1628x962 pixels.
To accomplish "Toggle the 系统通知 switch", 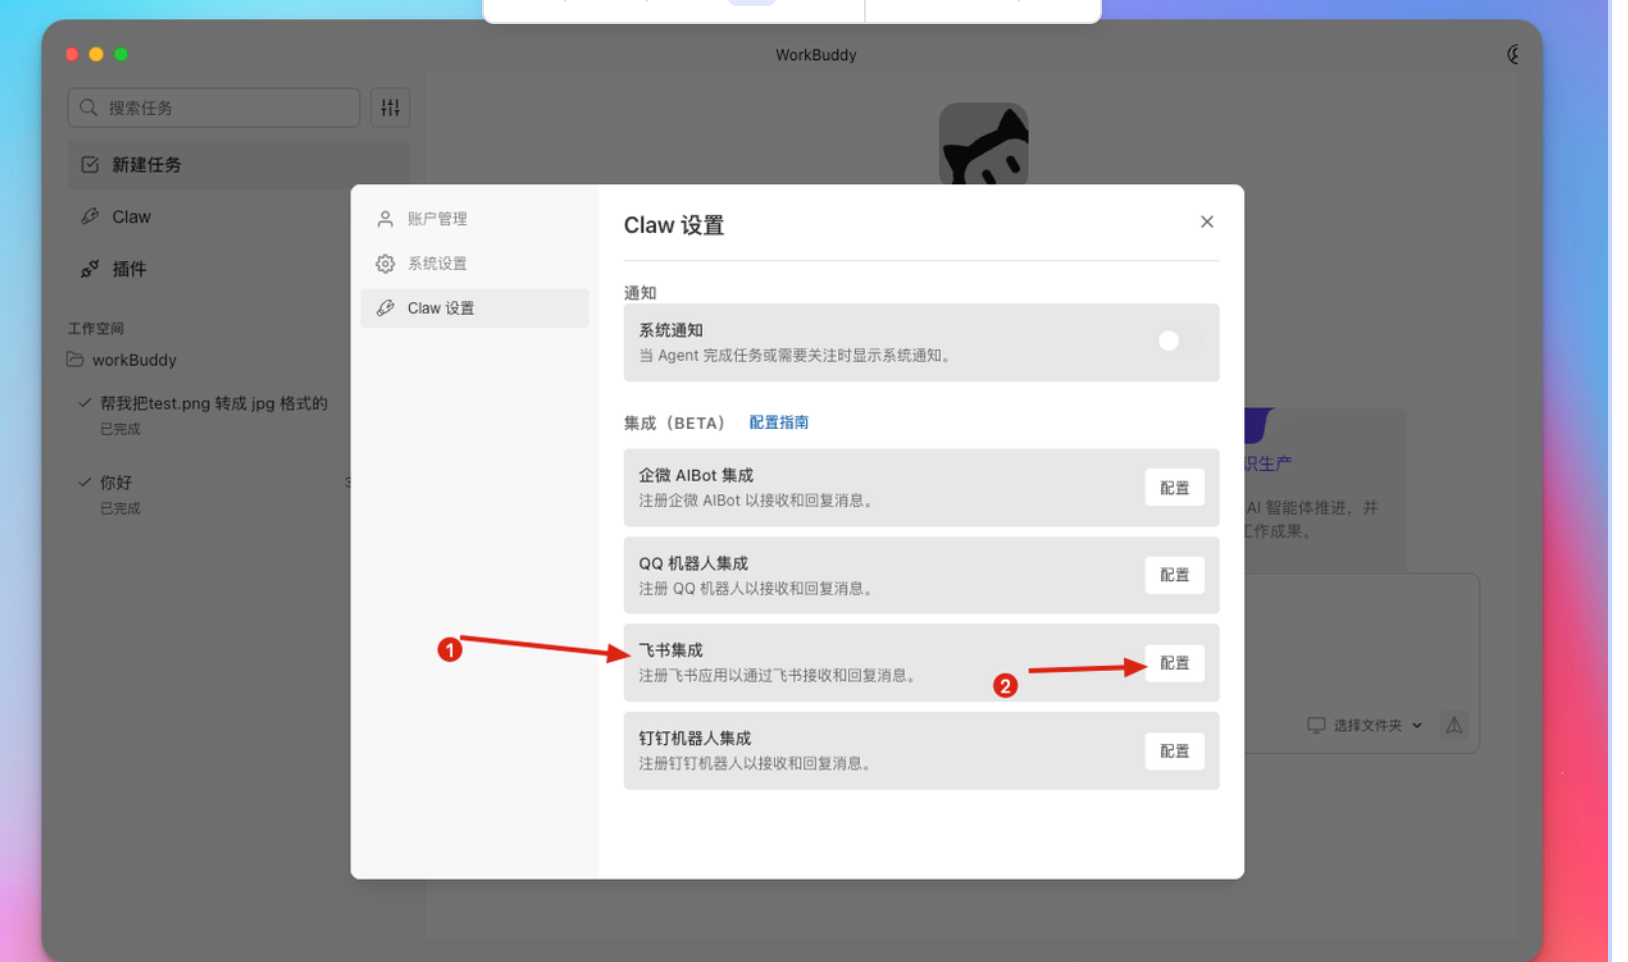I will (x=1179, y=341).
